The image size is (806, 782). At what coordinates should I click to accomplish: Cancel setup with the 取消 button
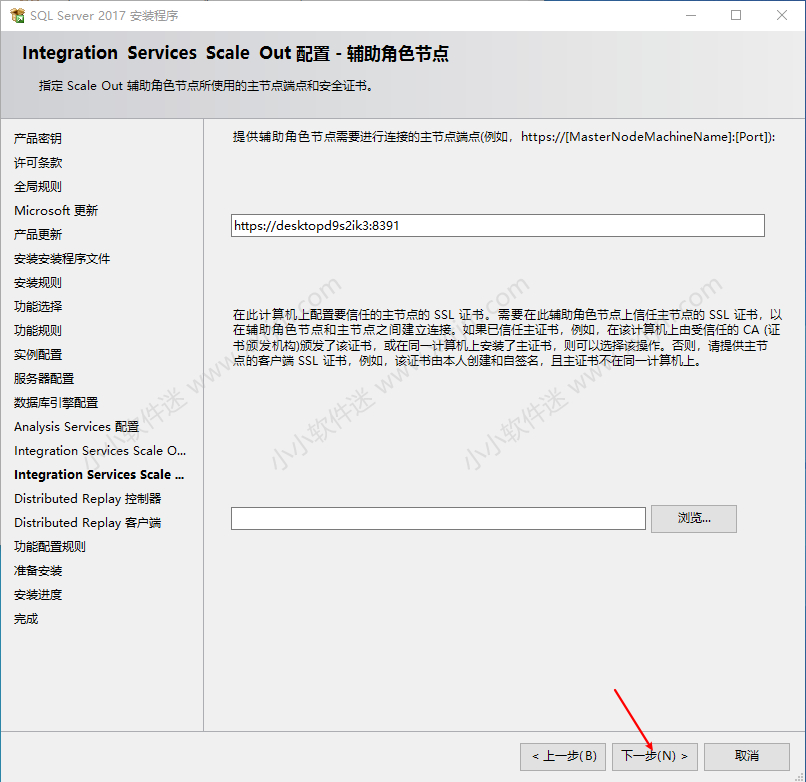[x=746, y=756]
